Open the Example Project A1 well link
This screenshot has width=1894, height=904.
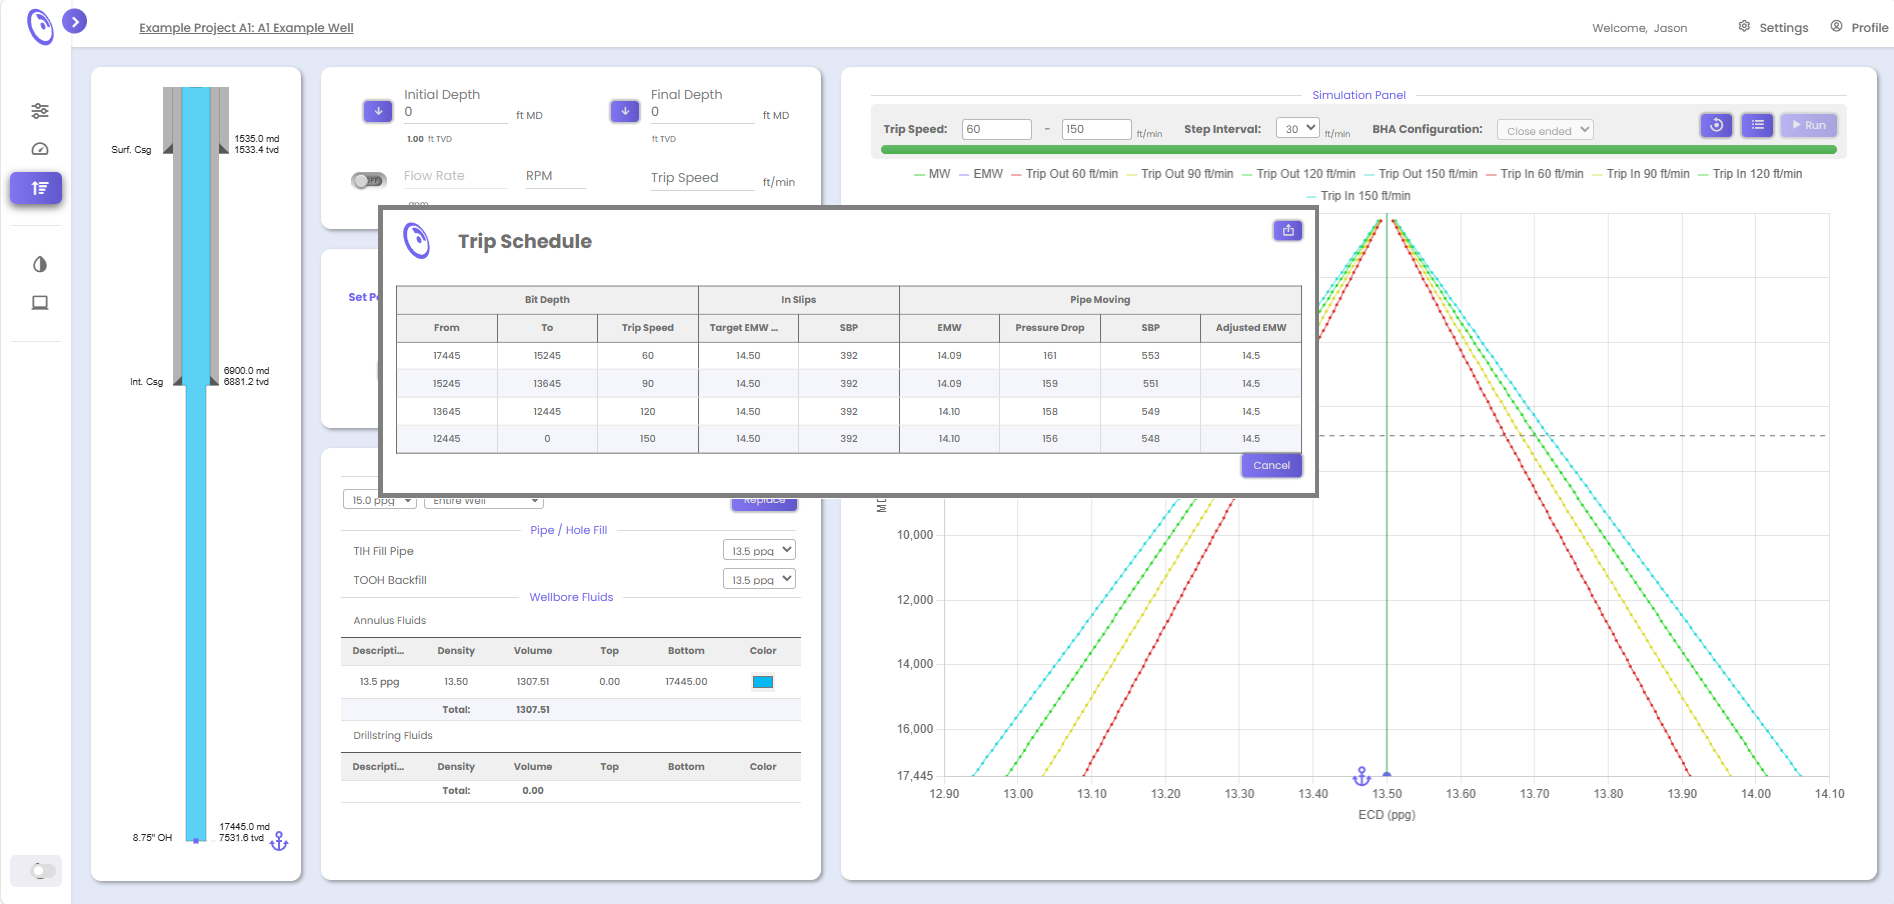[246, 28]
